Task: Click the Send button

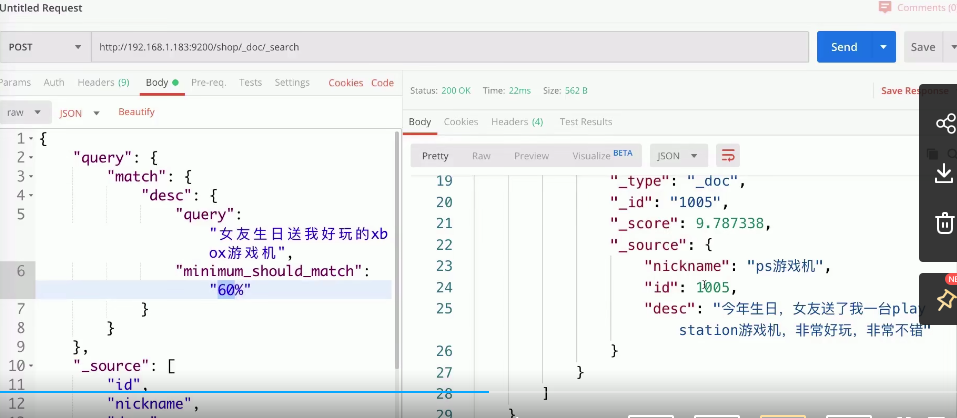Action: click(844, 47)
